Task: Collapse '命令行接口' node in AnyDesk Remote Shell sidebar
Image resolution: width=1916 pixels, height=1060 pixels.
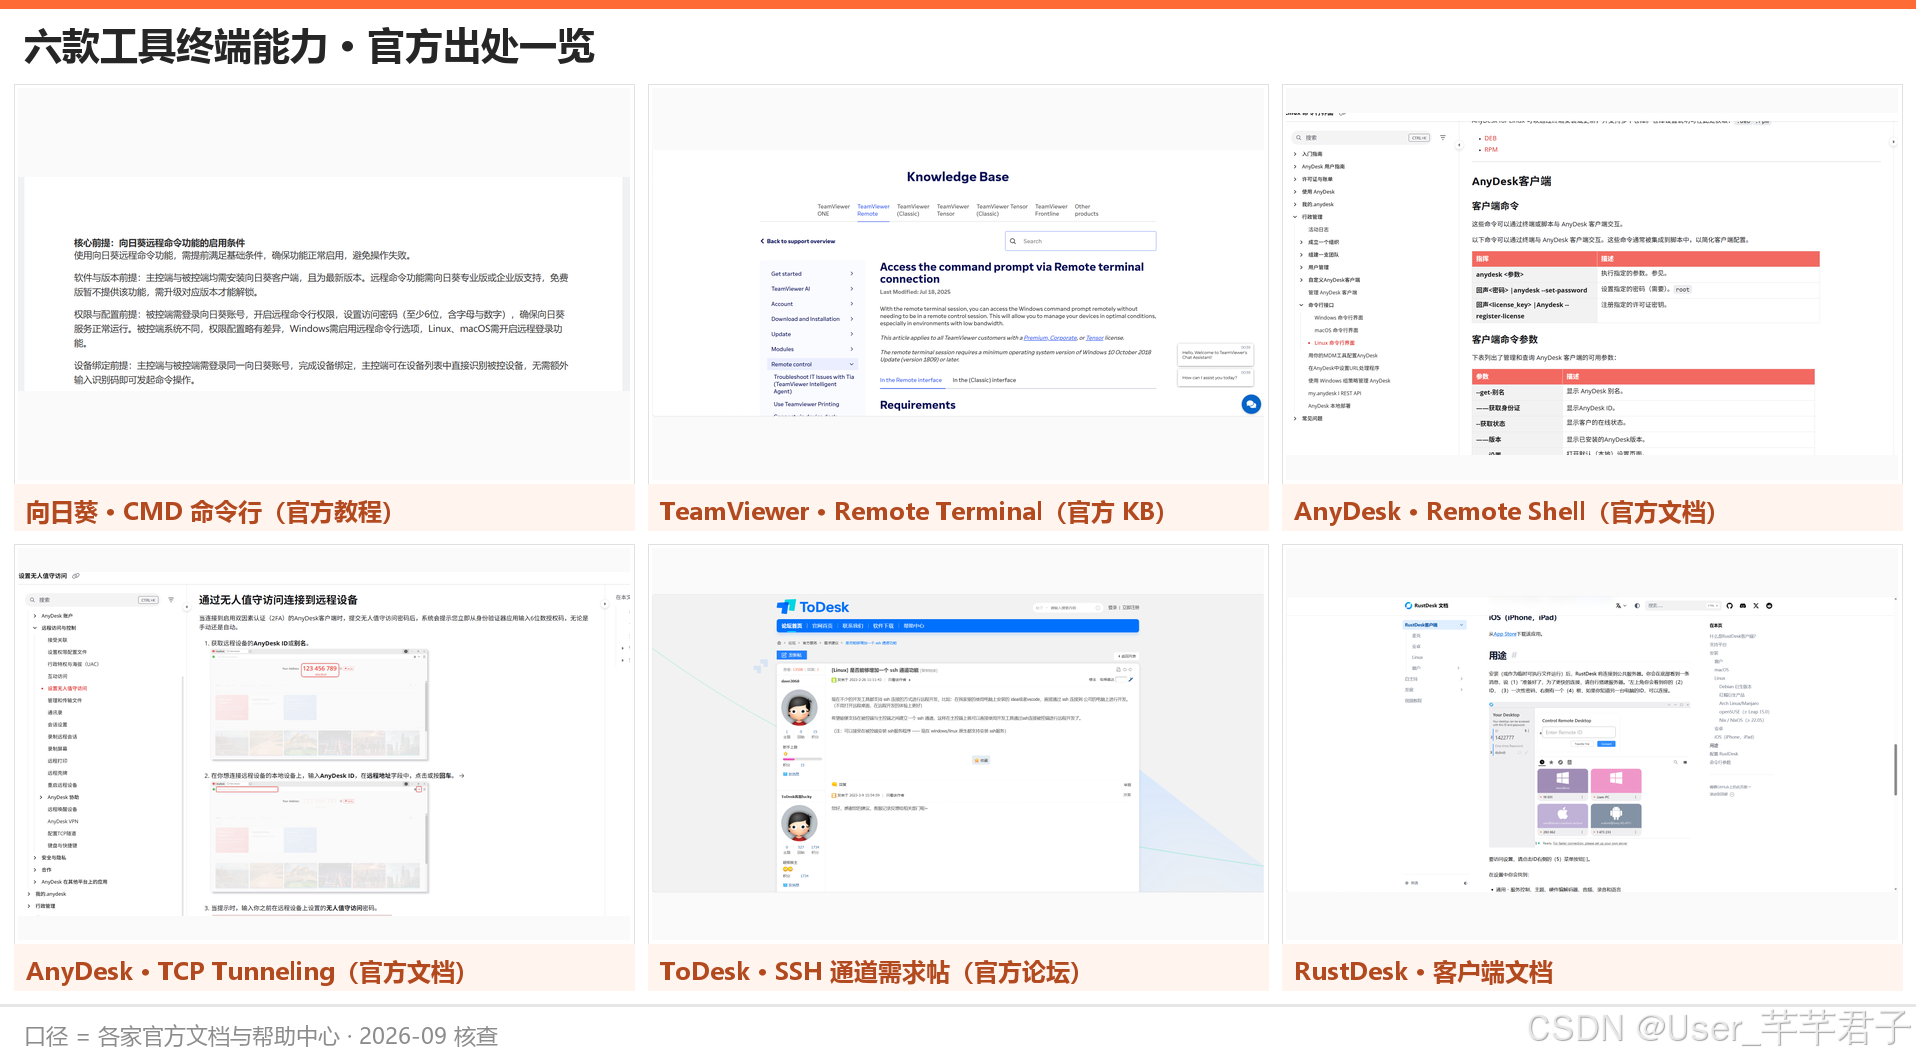Action: coord(1301,305)
